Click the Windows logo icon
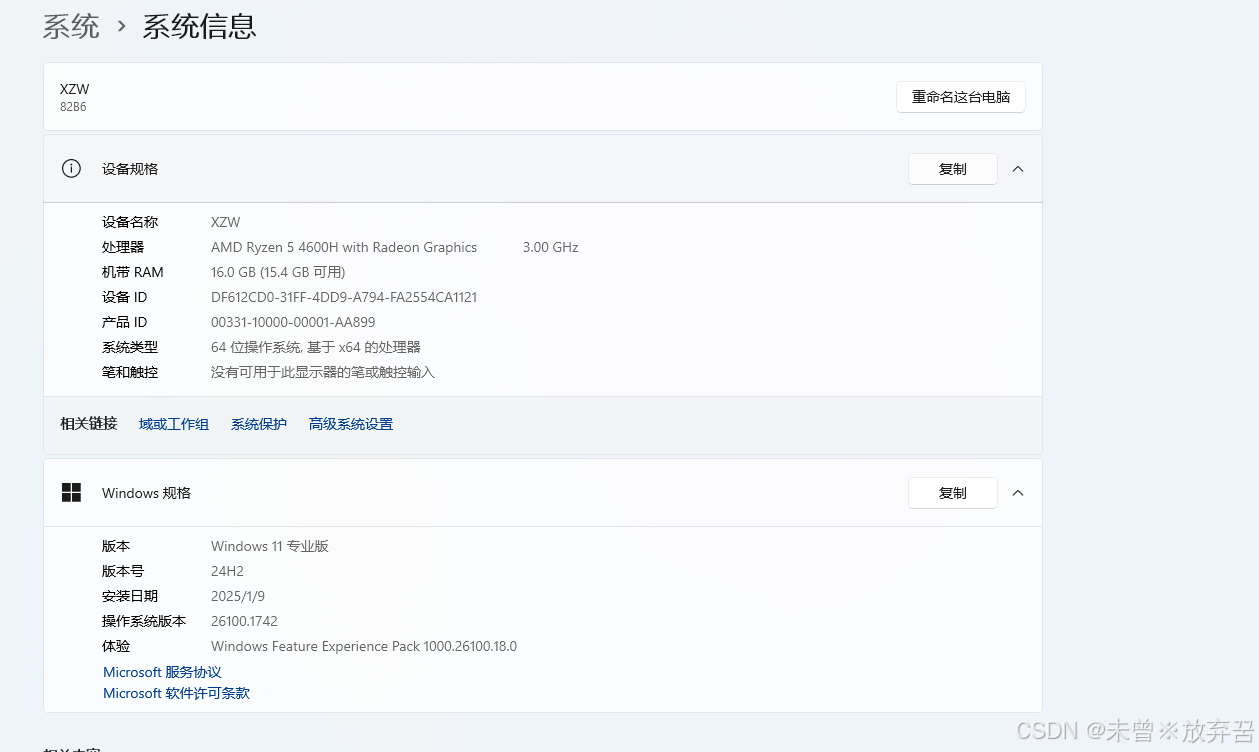Viewport: 1259px width, 752px height. click(71, 492)
